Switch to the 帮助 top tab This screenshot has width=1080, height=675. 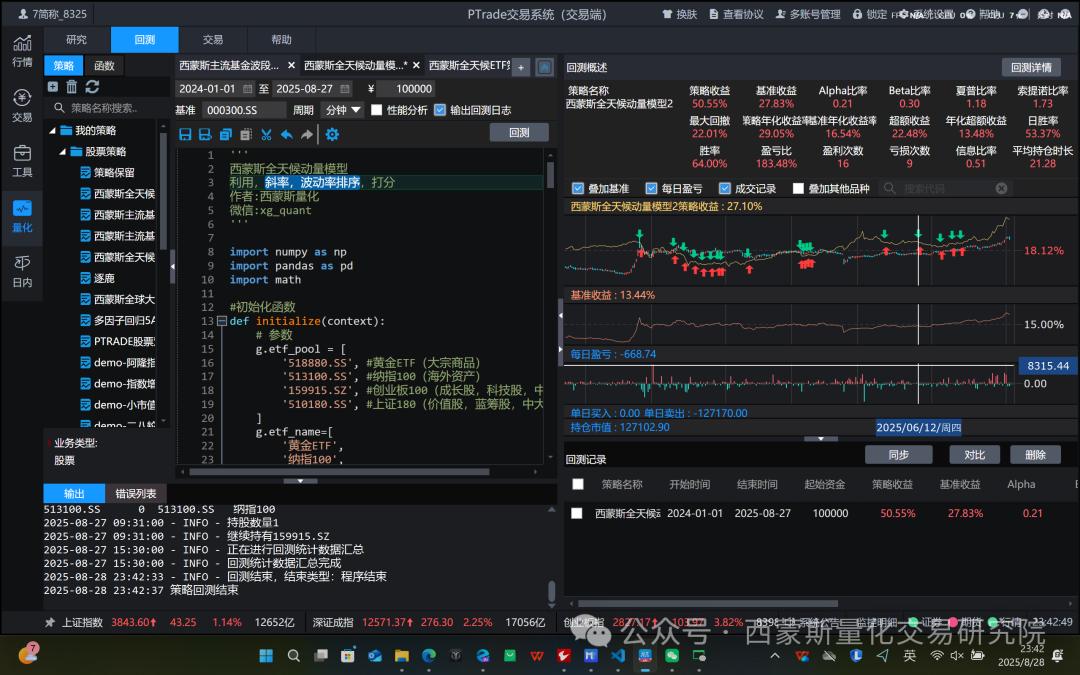[281, 40]
